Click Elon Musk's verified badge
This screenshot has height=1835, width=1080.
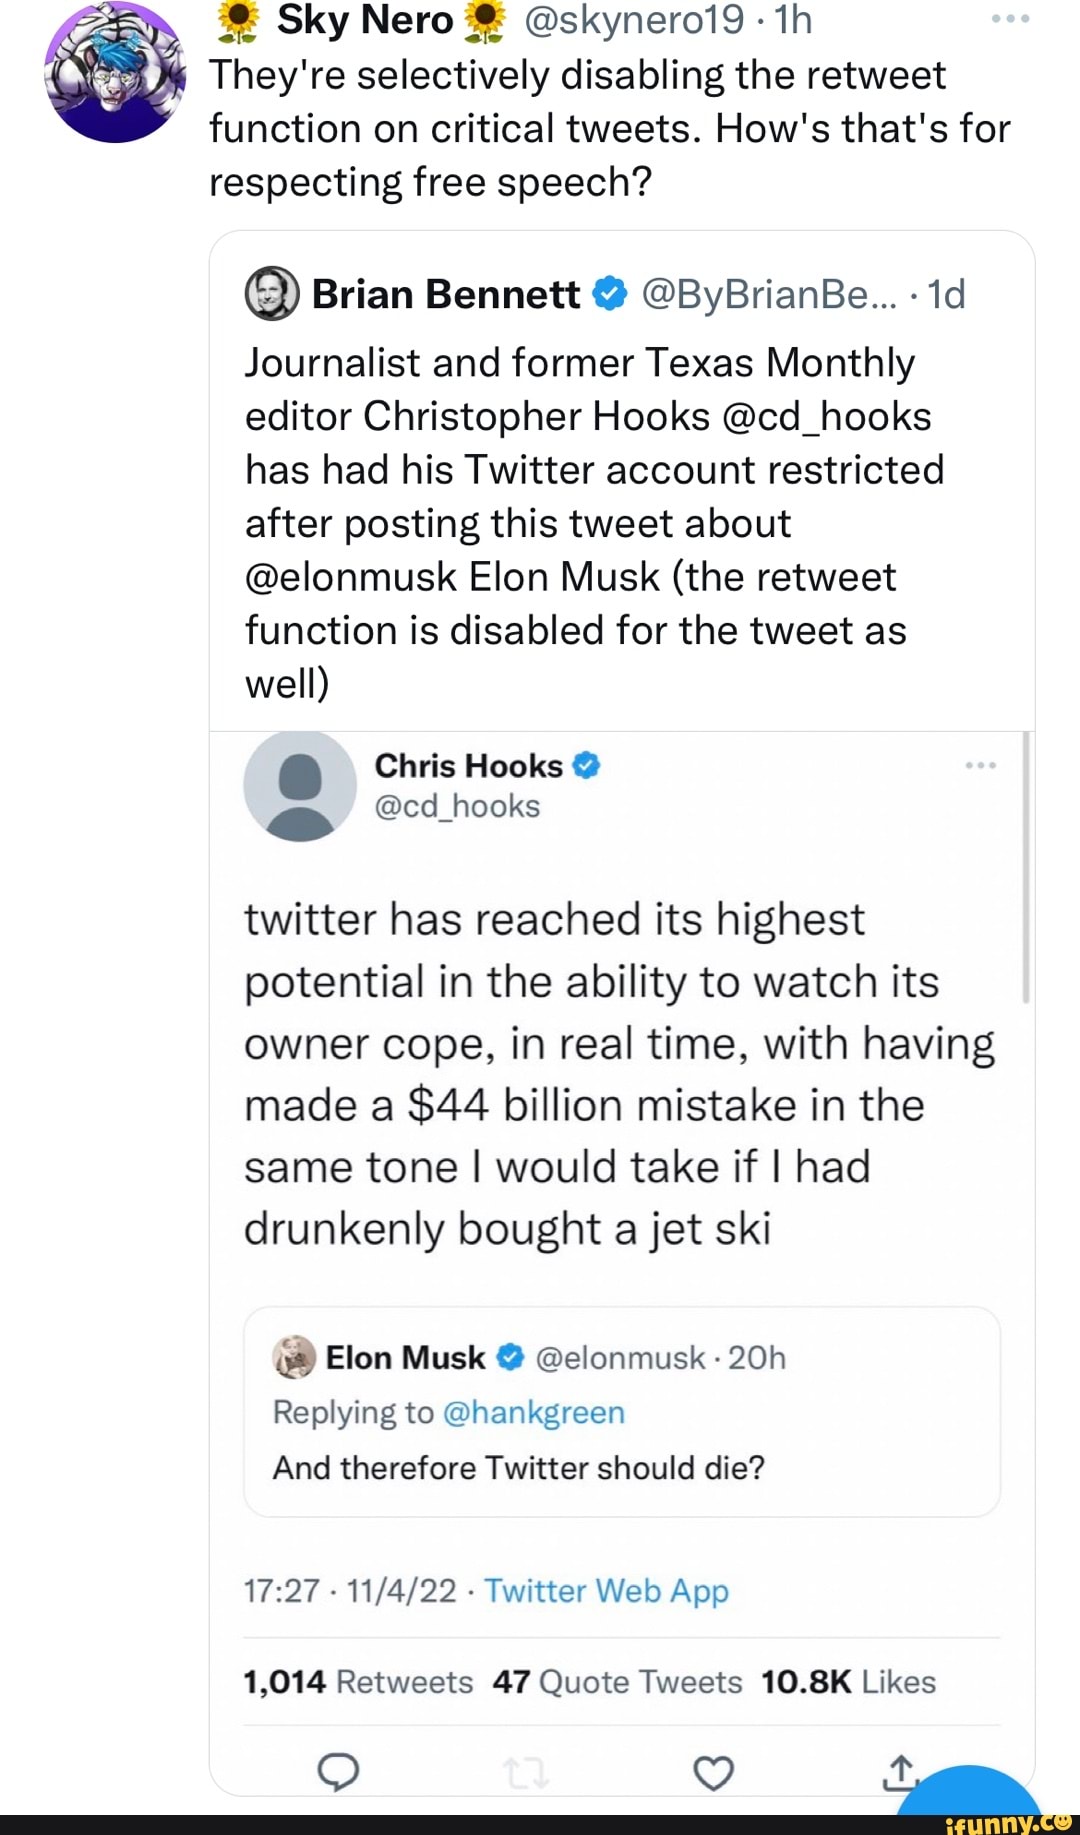pyautogui.click(x=510, y=1357)
